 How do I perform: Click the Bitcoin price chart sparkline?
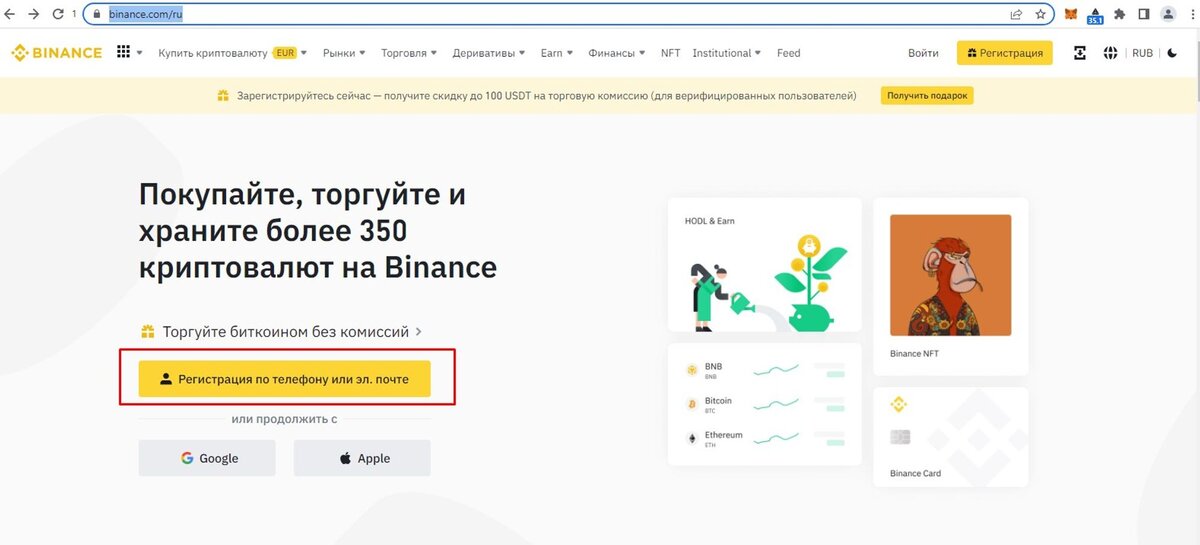775,404
